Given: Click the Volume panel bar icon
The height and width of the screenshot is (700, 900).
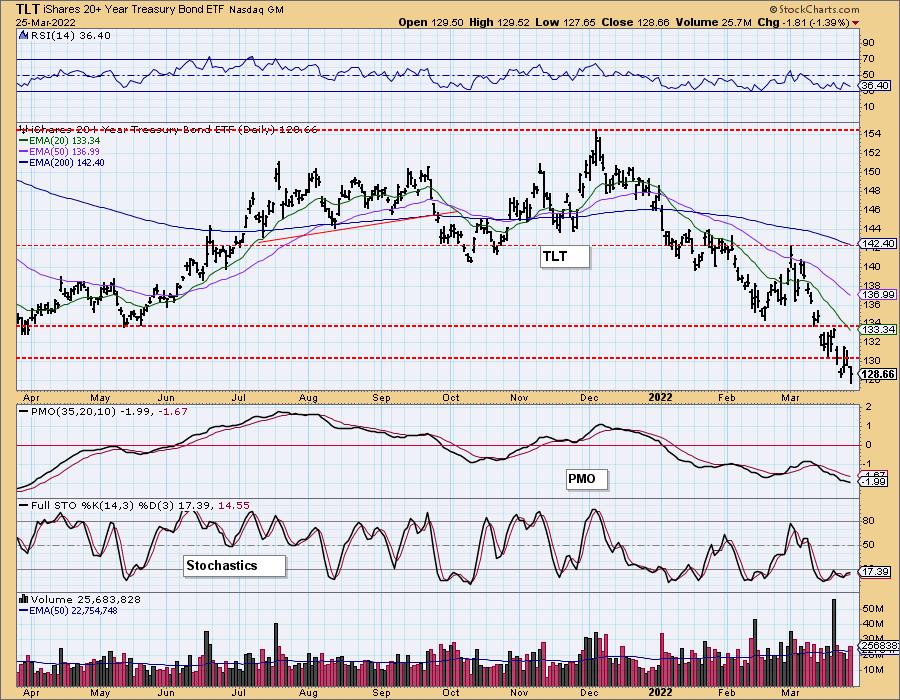Looking at the screenshot, I should (24, 598).
